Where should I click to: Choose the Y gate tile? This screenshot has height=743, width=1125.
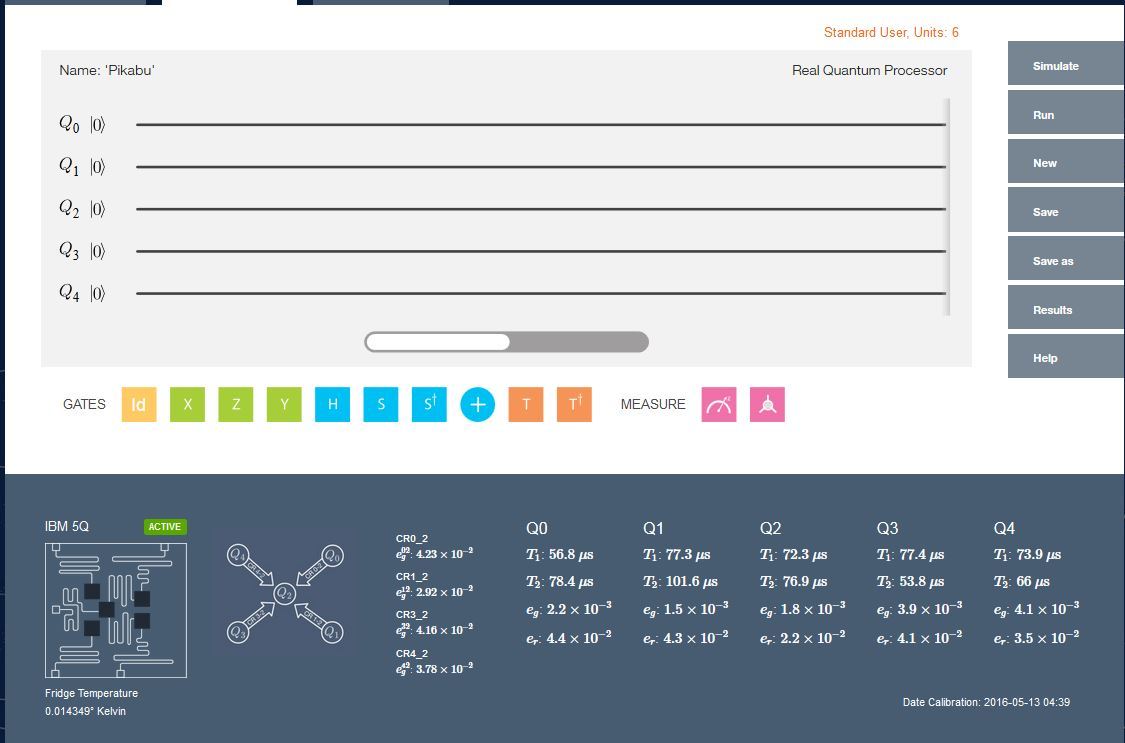click(284, 404)
